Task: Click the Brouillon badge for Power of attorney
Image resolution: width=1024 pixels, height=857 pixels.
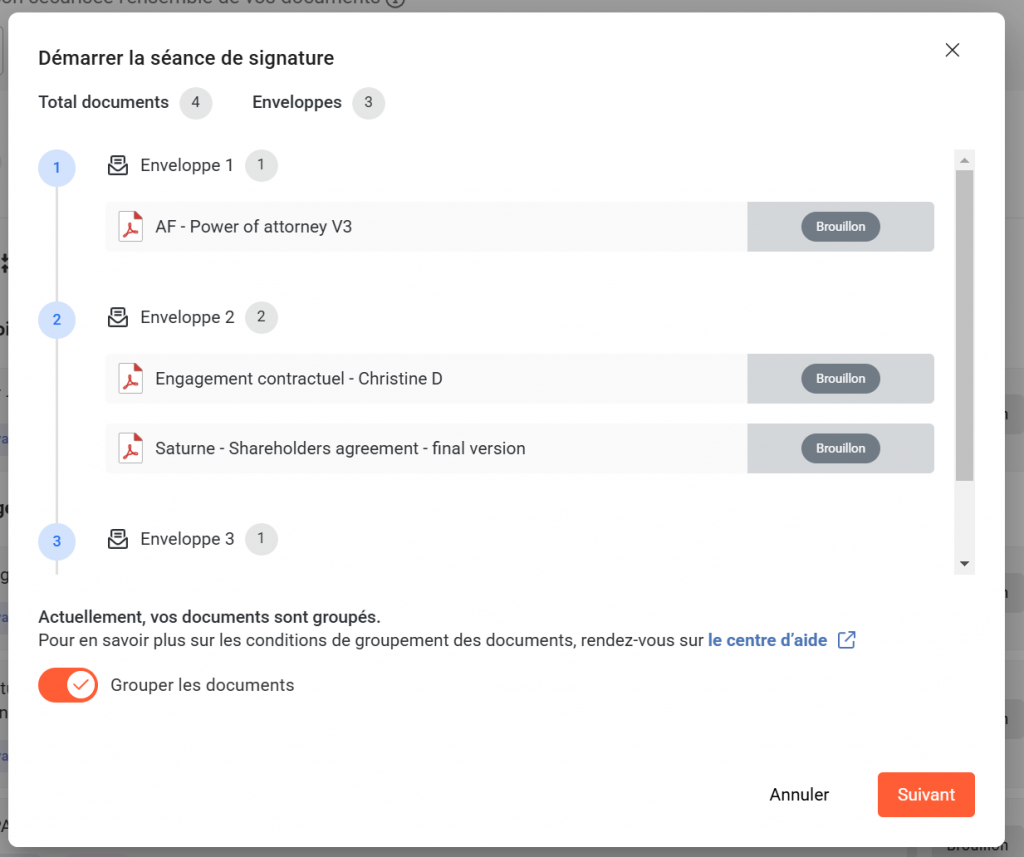Action: click(840, 227)
